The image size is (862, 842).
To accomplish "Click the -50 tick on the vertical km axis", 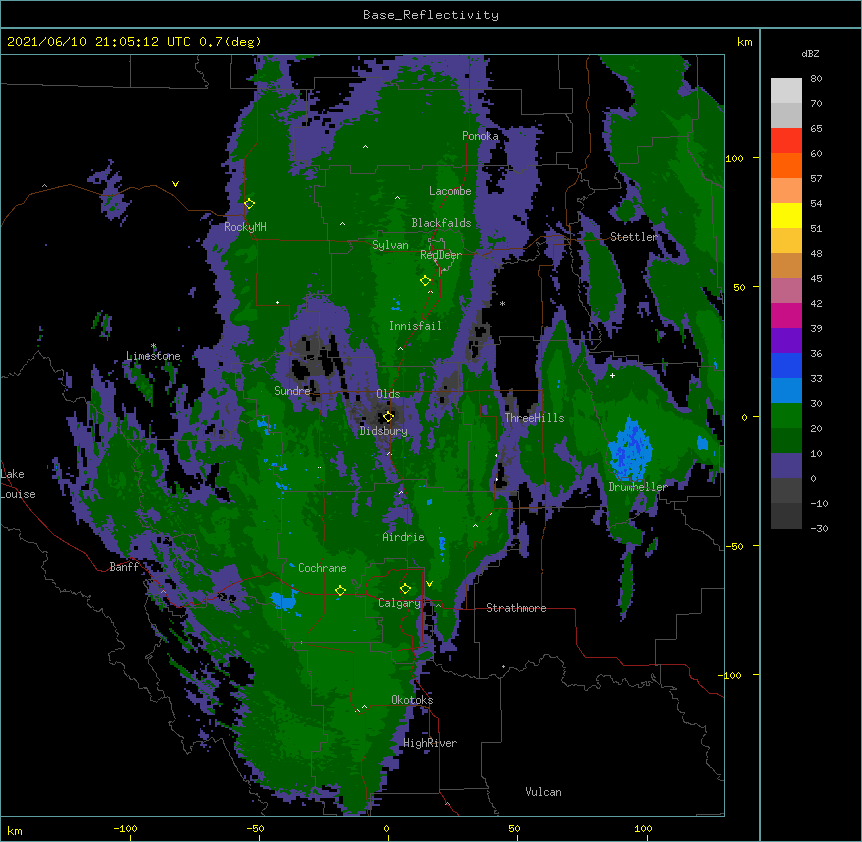I will [x=734, y=546].
